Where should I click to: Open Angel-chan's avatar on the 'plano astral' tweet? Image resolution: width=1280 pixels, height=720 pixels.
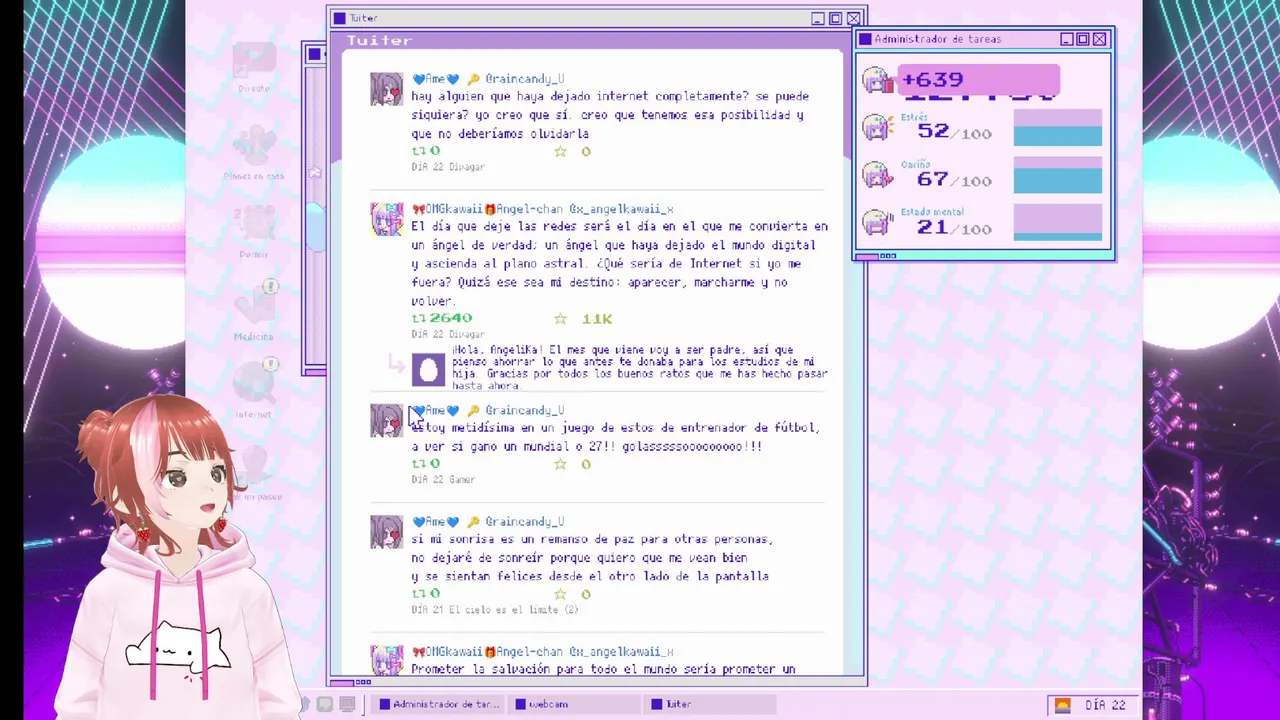(x=387, y=219)
